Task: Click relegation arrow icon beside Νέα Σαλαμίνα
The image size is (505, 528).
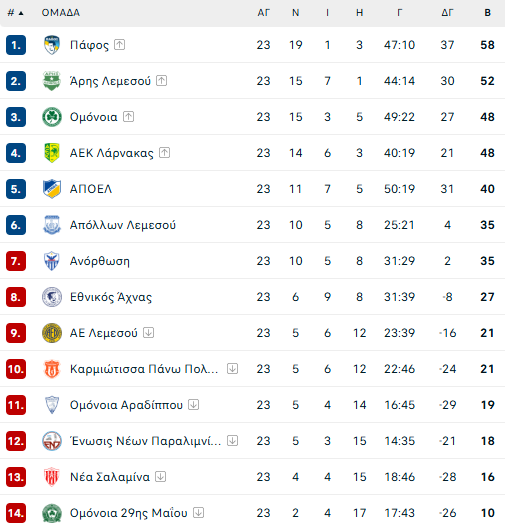Action: coord(161,477)
